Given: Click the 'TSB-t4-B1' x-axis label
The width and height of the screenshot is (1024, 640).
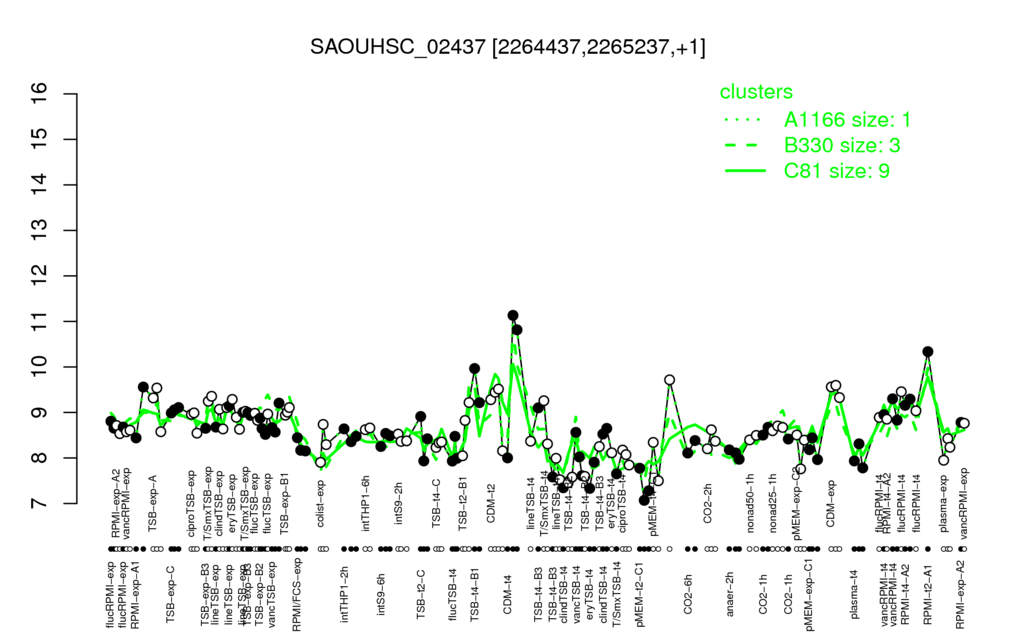Looking at the screenshot, I should pos(475,593).
